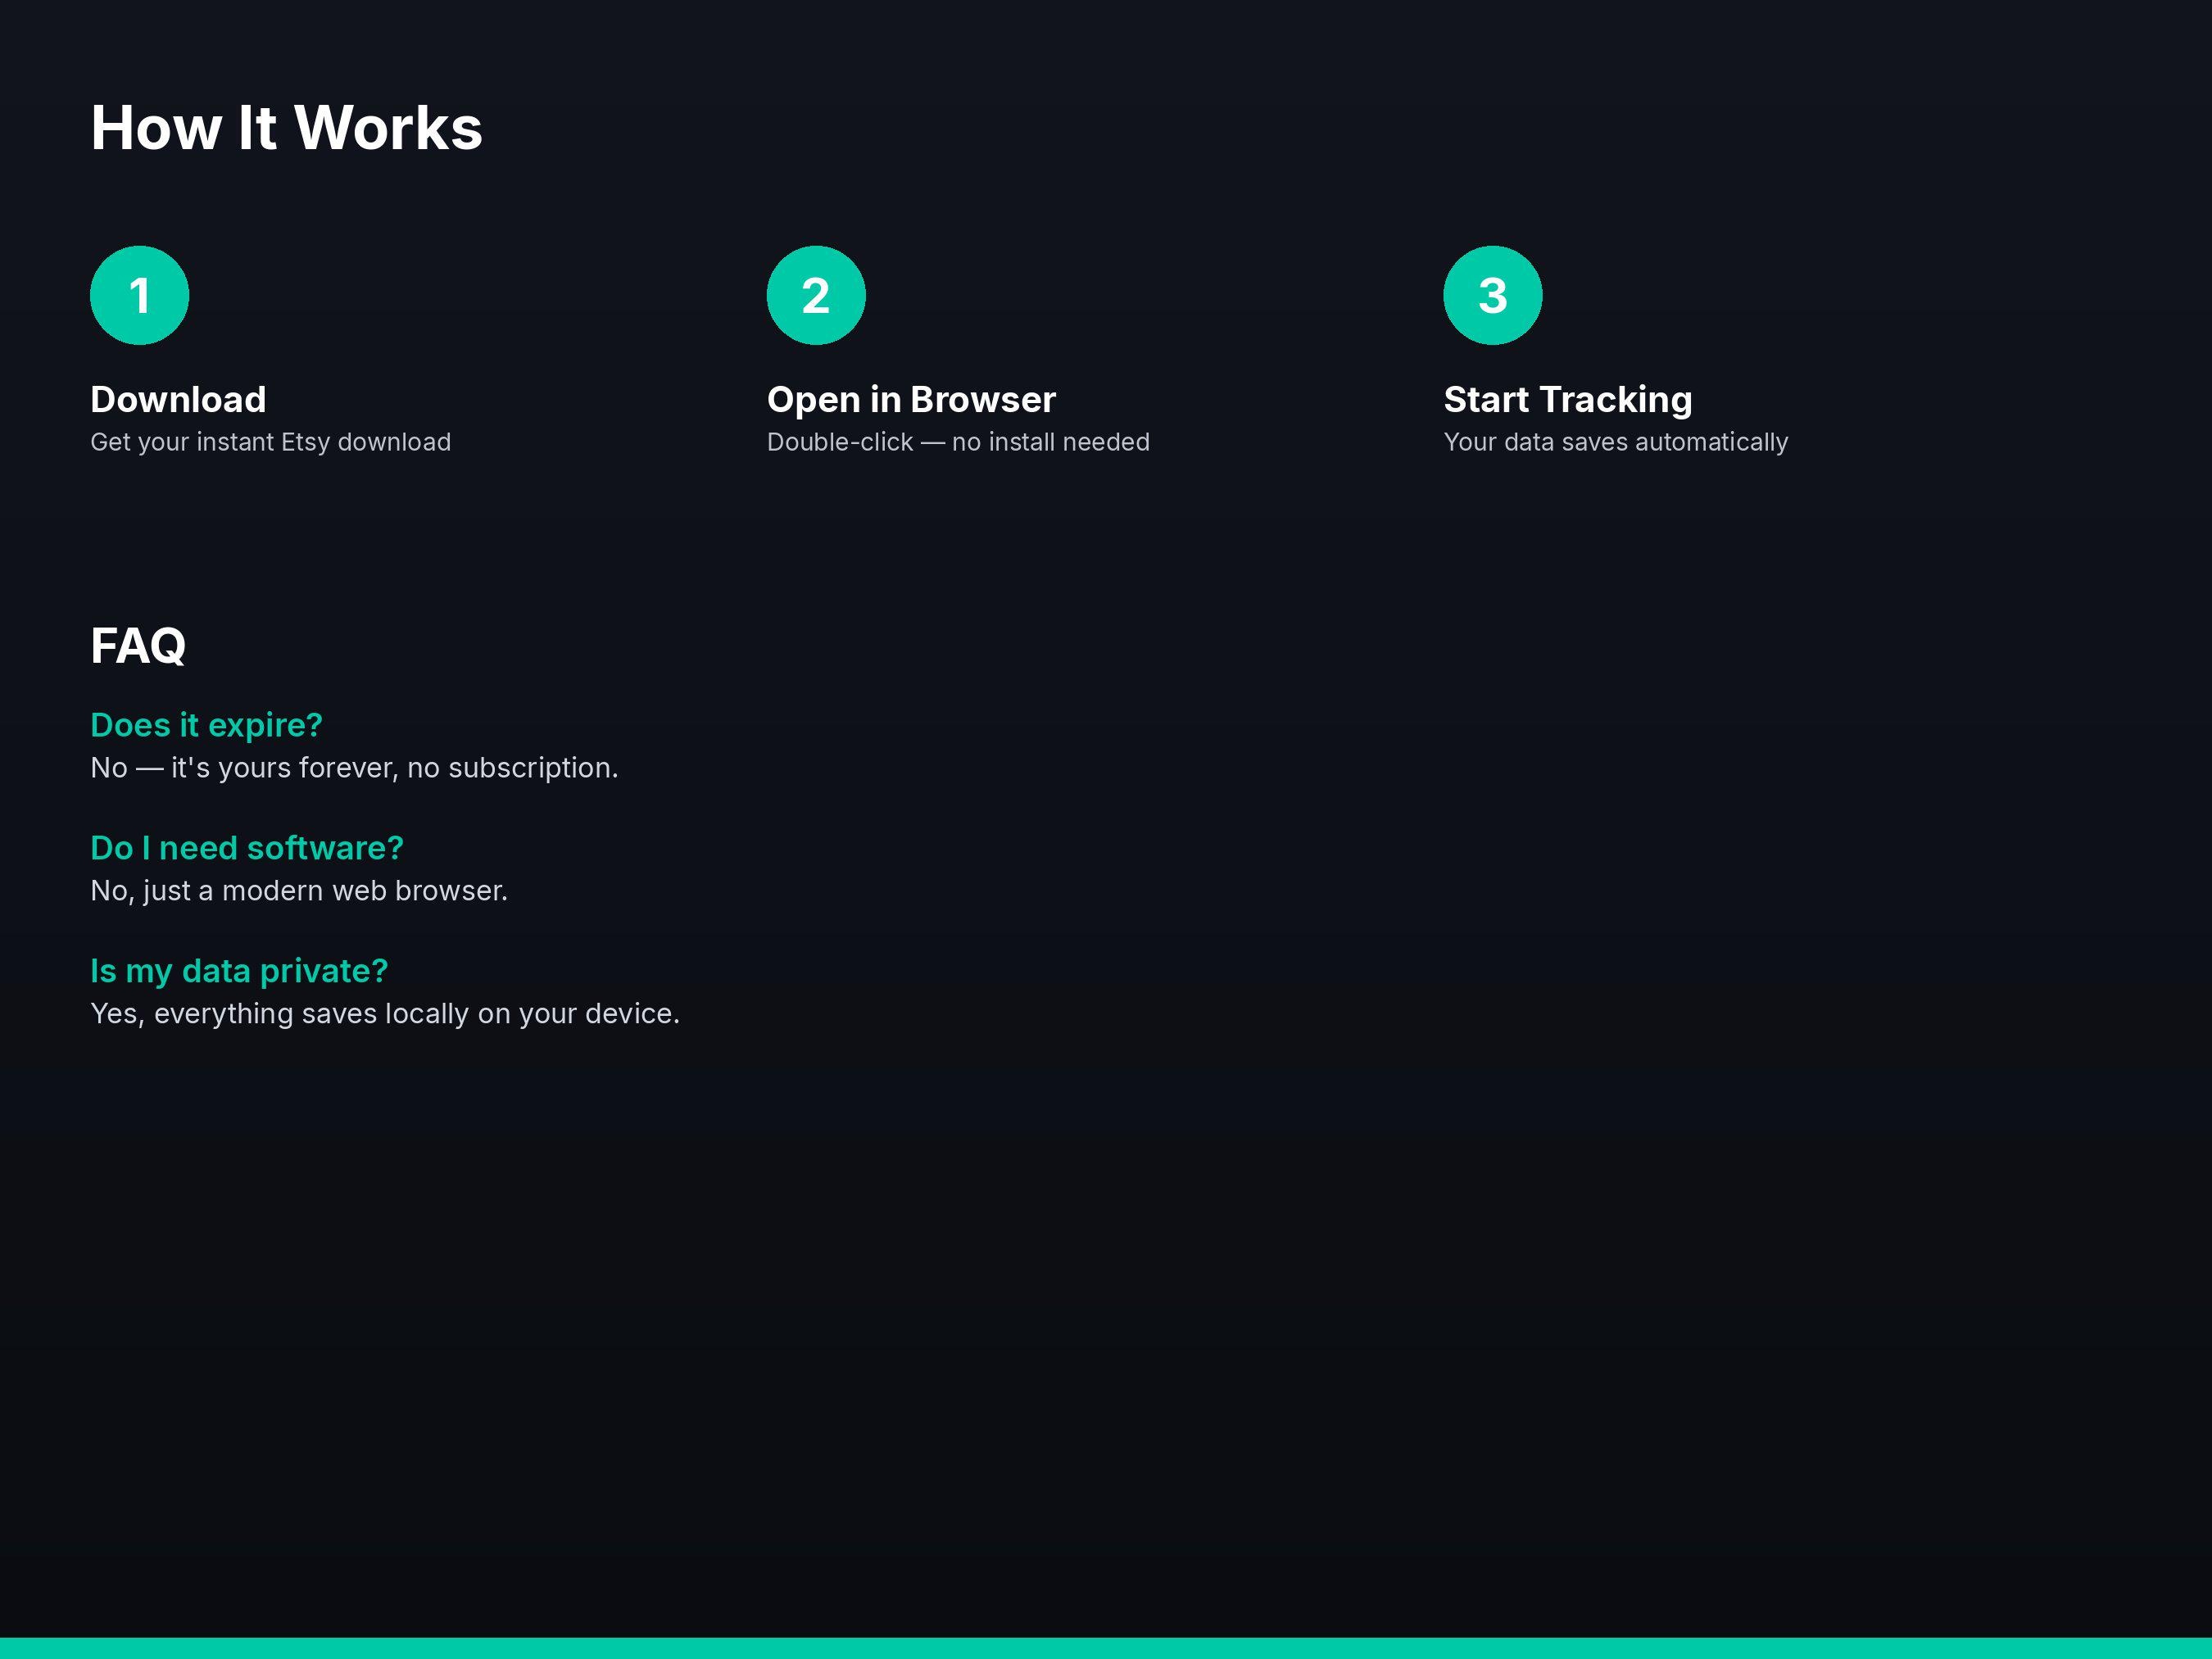Screen dimensions: 2212x1659
Task: Click Double-click — no install needed text
Action: click(958, 442)
